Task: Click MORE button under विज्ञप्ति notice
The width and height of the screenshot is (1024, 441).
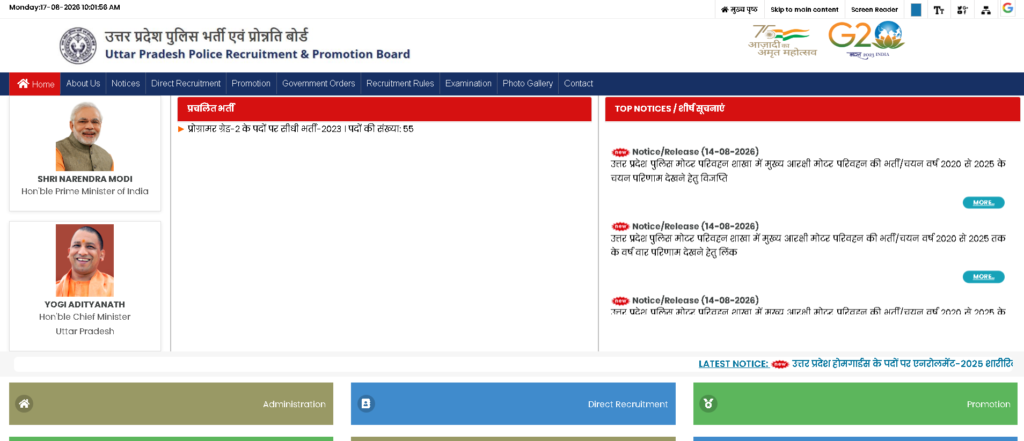Action: point(984,203)
